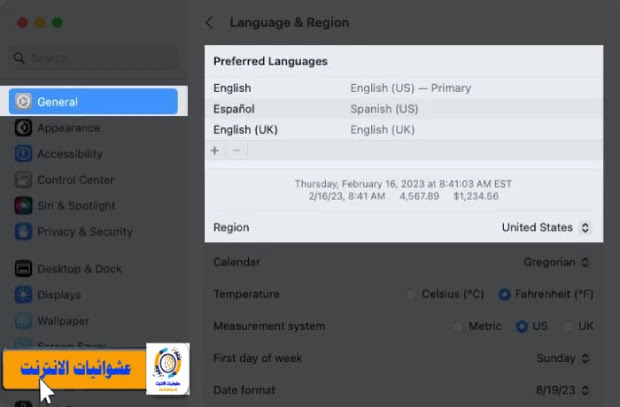Open Appearance settings icon
The width and height of the screenshot is (620, 407).
pyautogui.click(x=23, y=128)
